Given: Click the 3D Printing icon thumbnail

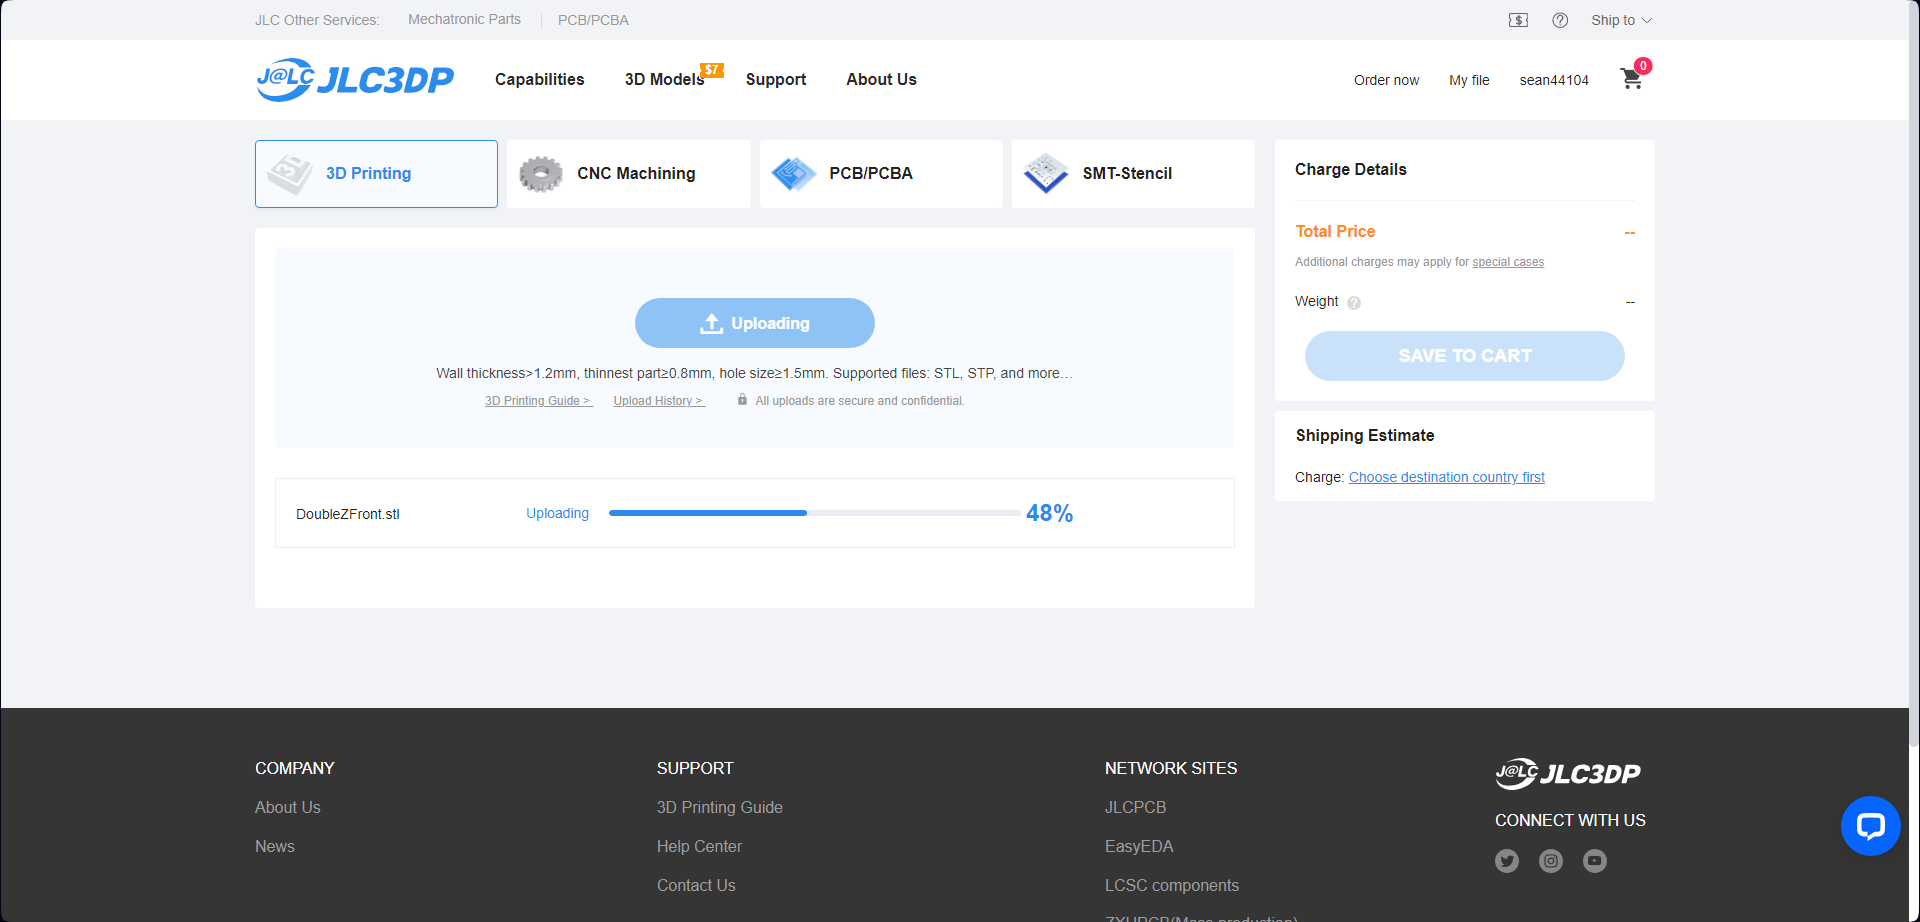Looking at the screenshot, I should (290, 174).
